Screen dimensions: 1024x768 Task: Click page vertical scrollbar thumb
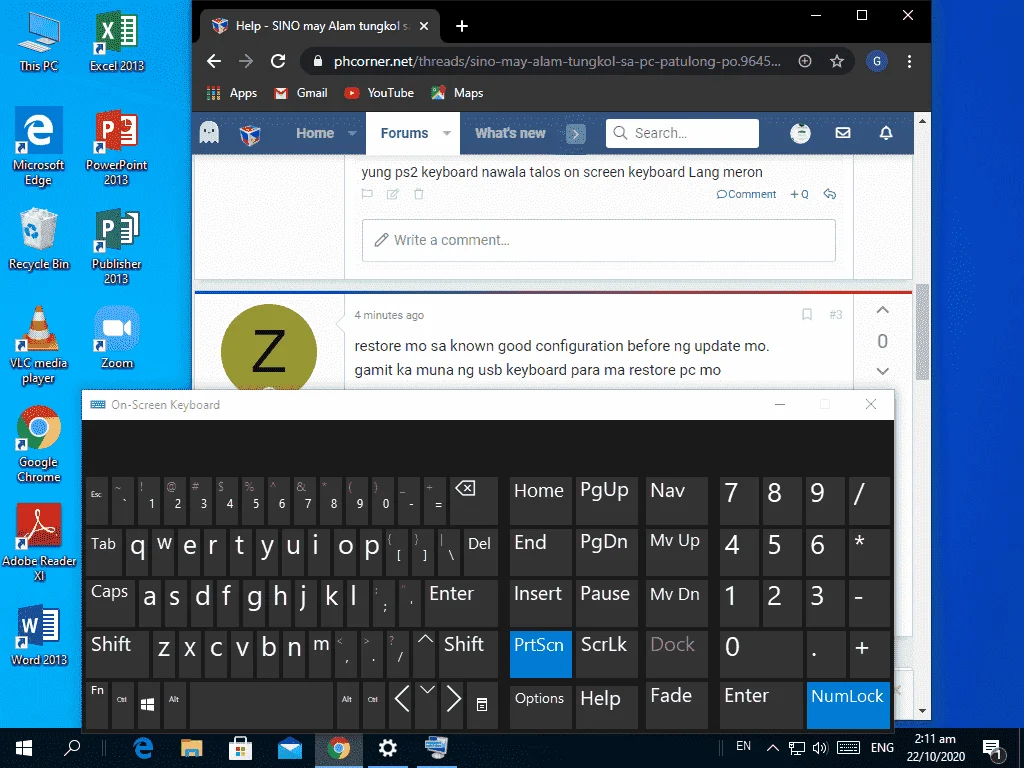922,332
